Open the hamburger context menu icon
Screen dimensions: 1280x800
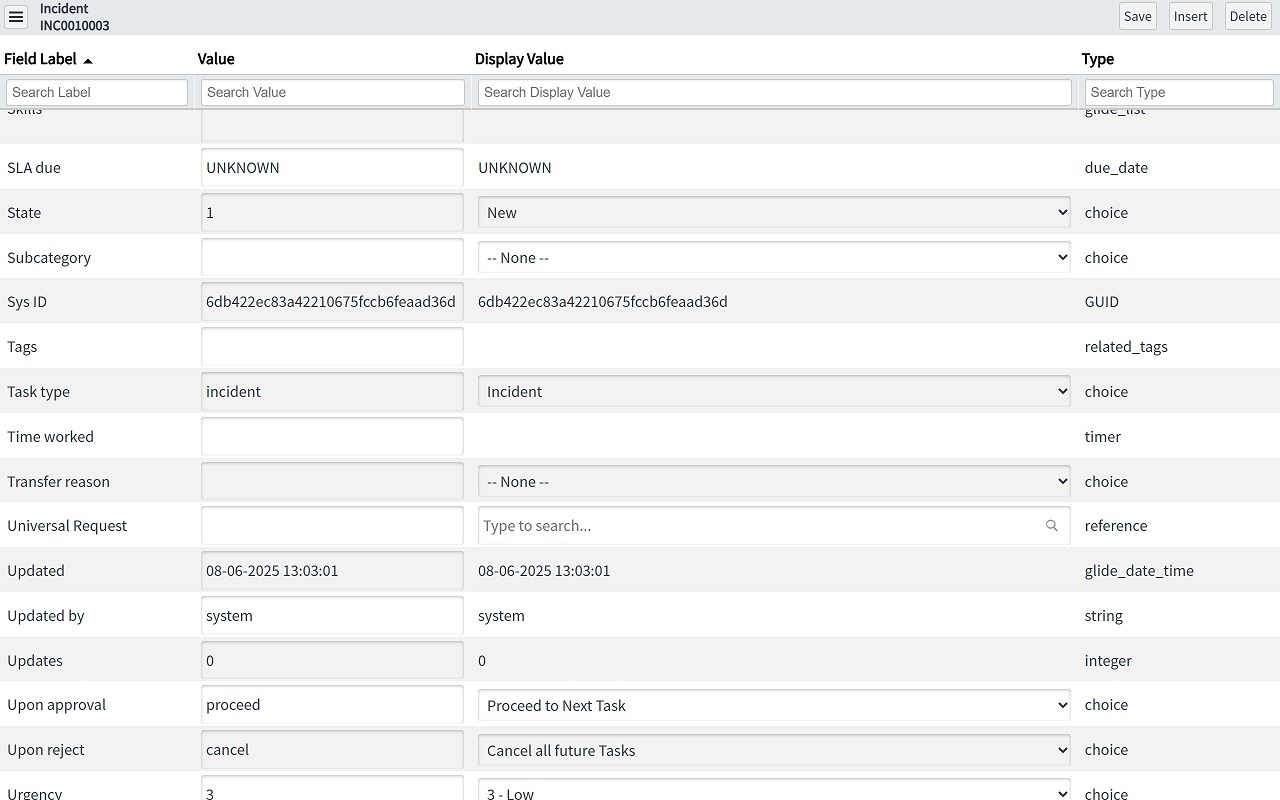click(x=16, y=17)
